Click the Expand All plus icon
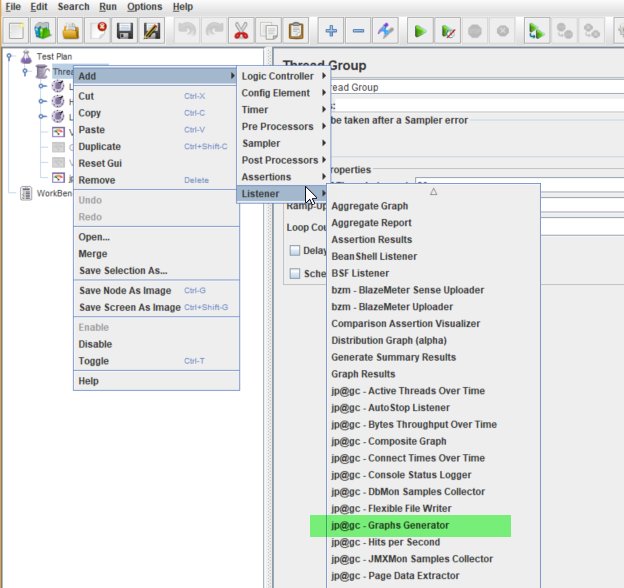 click(x=332, y=31)
